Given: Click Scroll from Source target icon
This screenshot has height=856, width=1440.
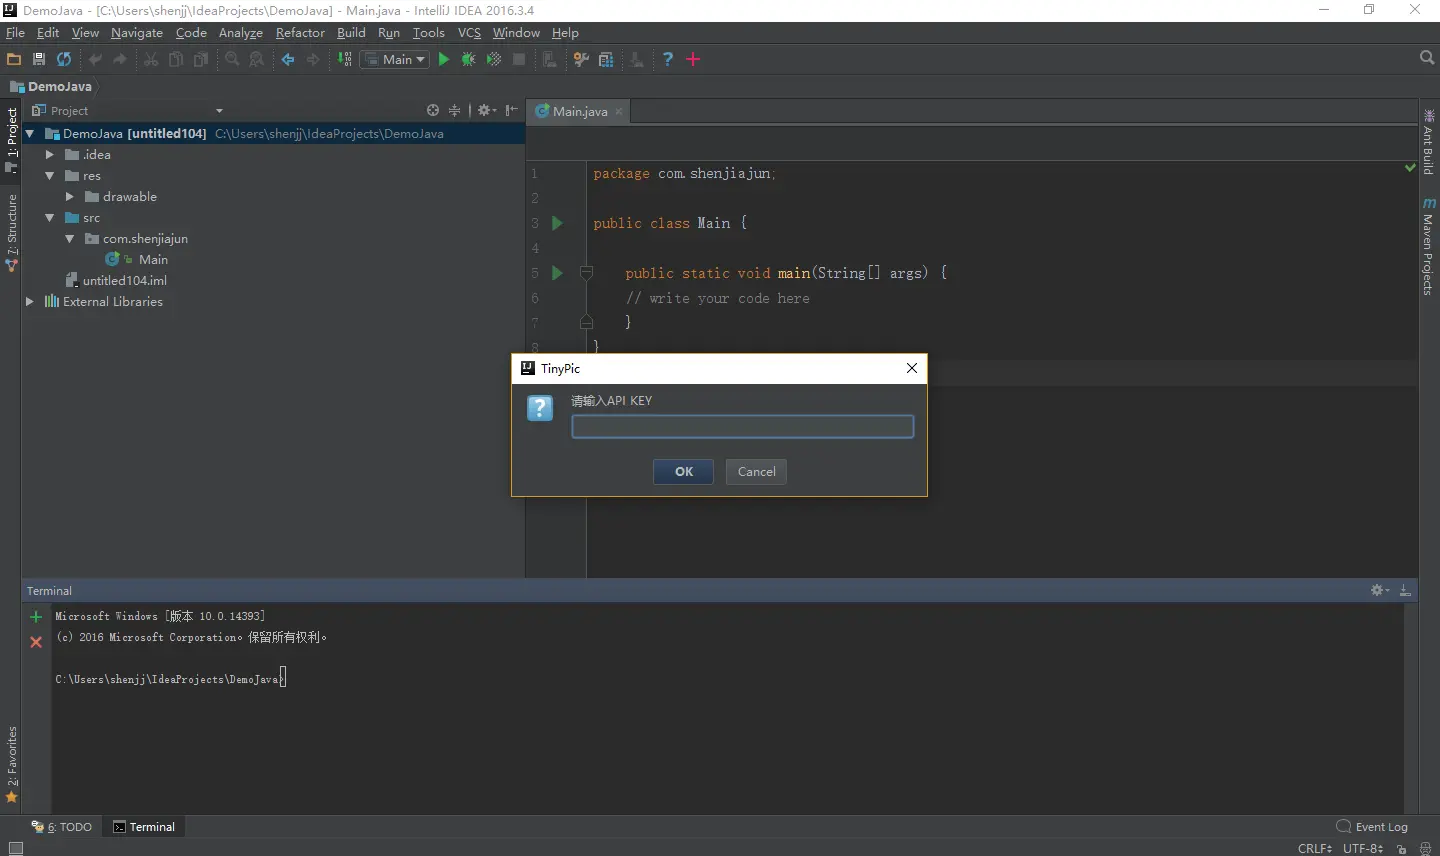Looking at the screenshot, I should pyautogui.click(x=433, y=110).
